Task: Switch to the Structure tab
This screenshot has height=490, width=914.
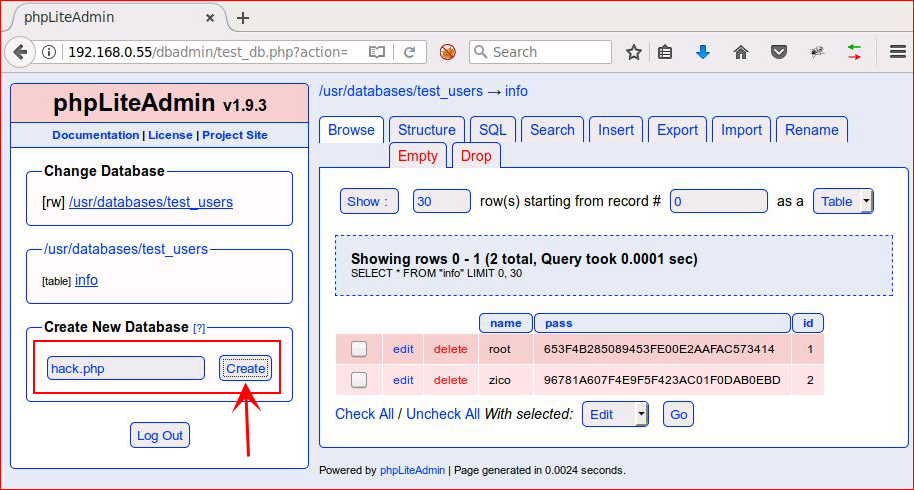Action: (x=427, y=130)
